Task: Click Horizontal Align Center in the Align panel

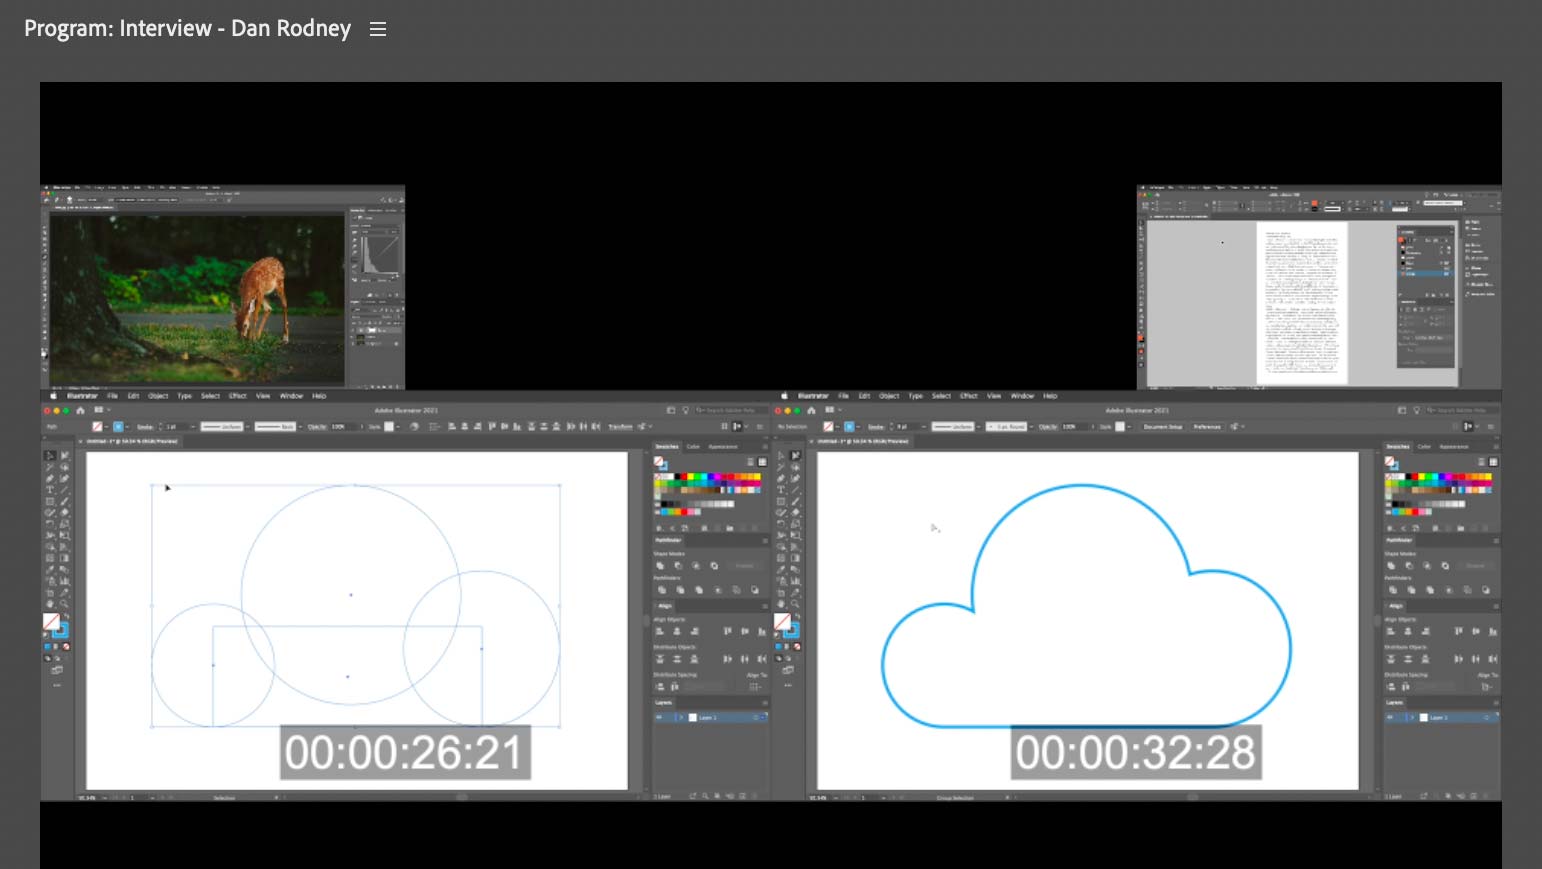Action: 676,629
